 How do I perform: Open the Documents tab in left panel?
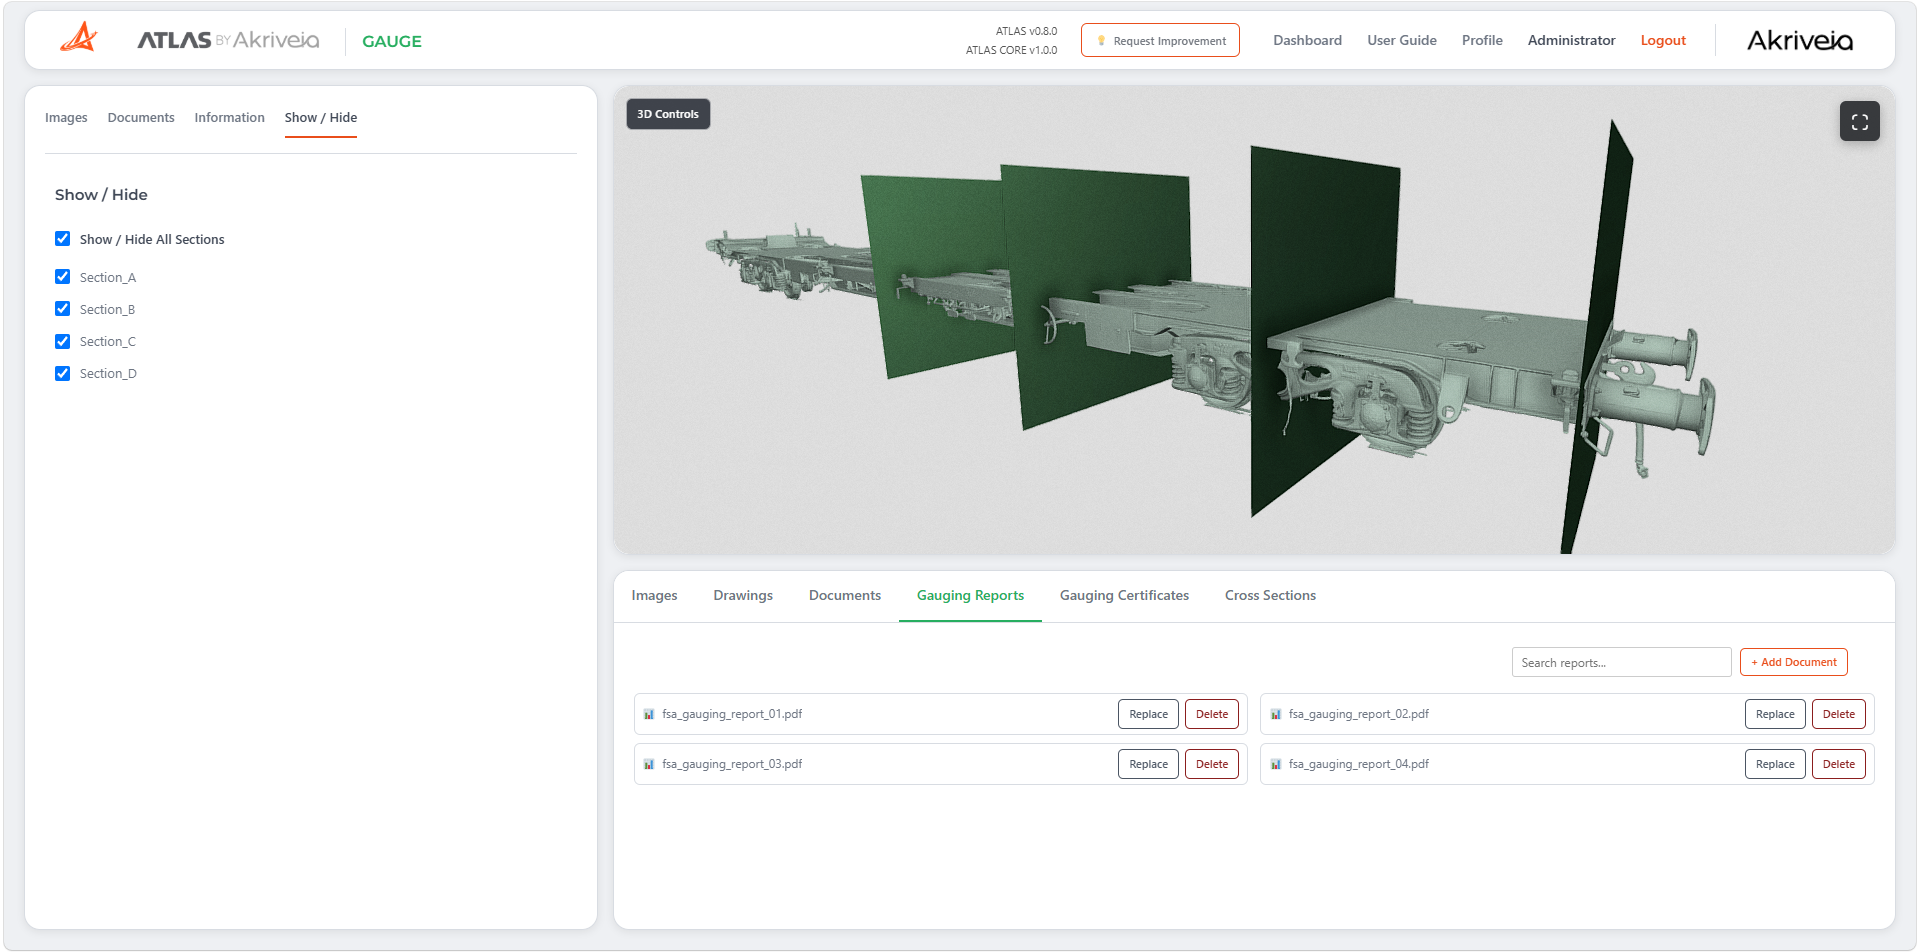coord(141,117)
